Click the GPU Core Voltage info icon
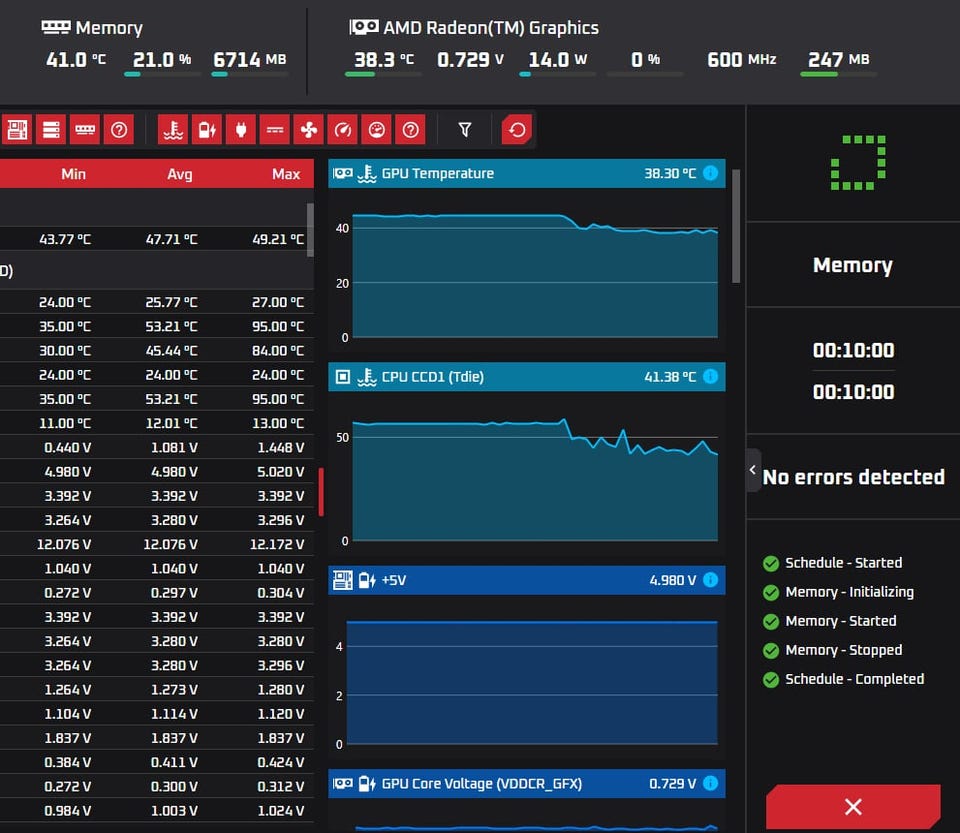 click(x=710, y=783)
